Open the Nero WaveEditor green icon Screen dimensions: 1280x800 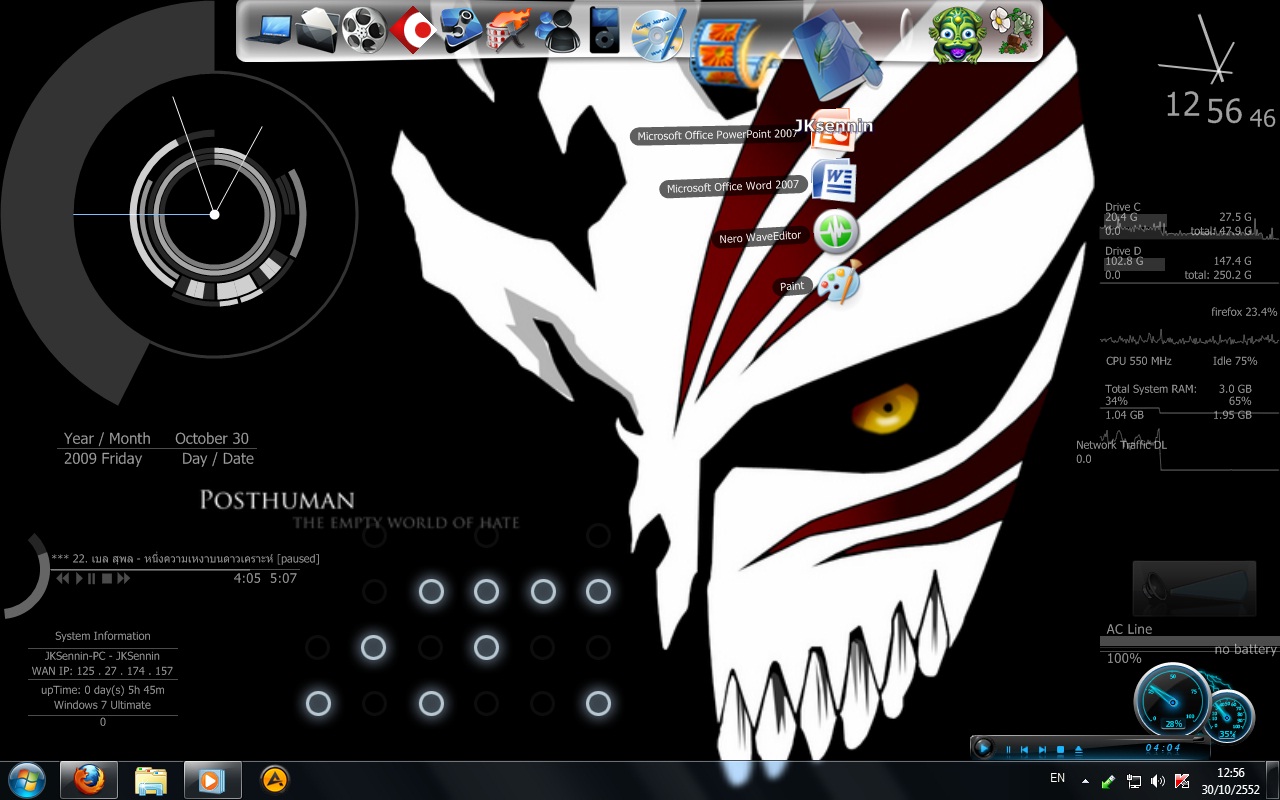835,234
